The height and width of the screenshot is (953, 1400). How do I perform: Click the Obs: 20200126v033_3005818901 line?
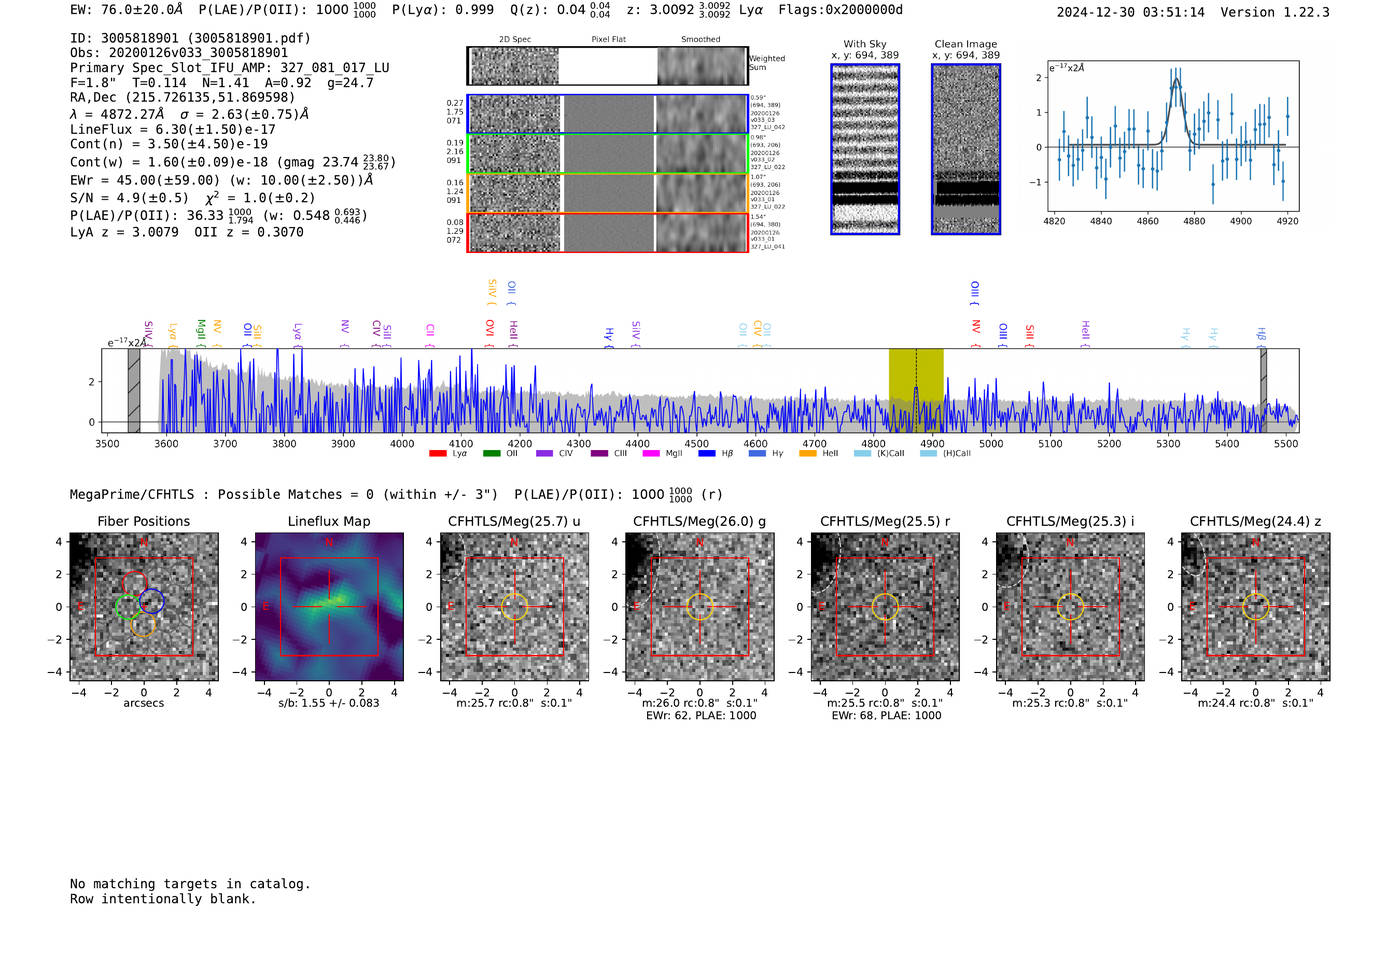coord(179,53)
